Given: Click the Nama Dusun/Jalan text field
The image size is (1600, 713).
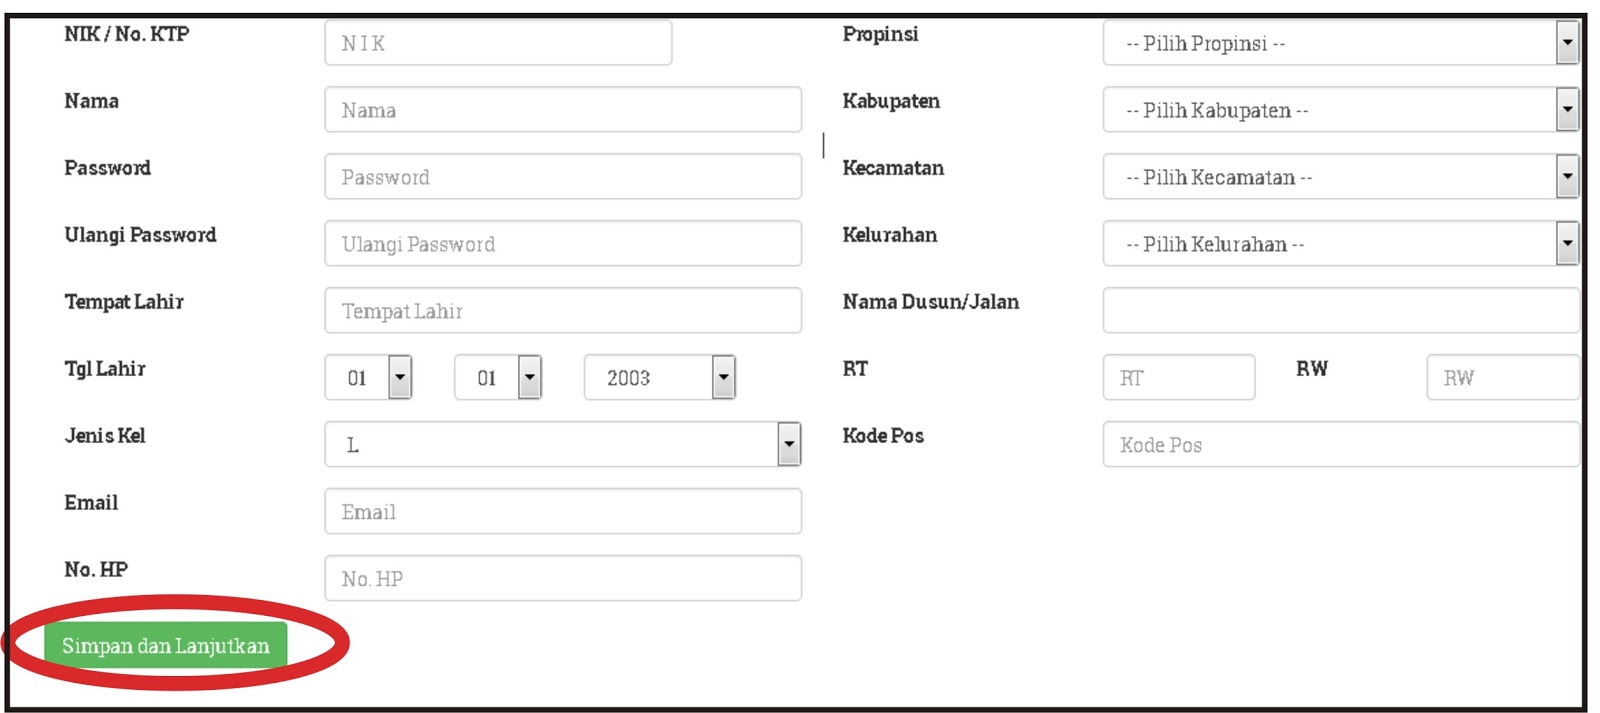Looking at the screenshot, I should point(1340,310).
